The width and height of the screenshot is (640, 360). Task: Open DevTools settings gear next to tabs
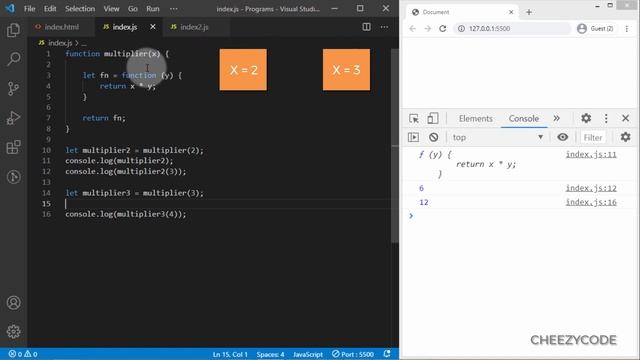tap(586, 118)
